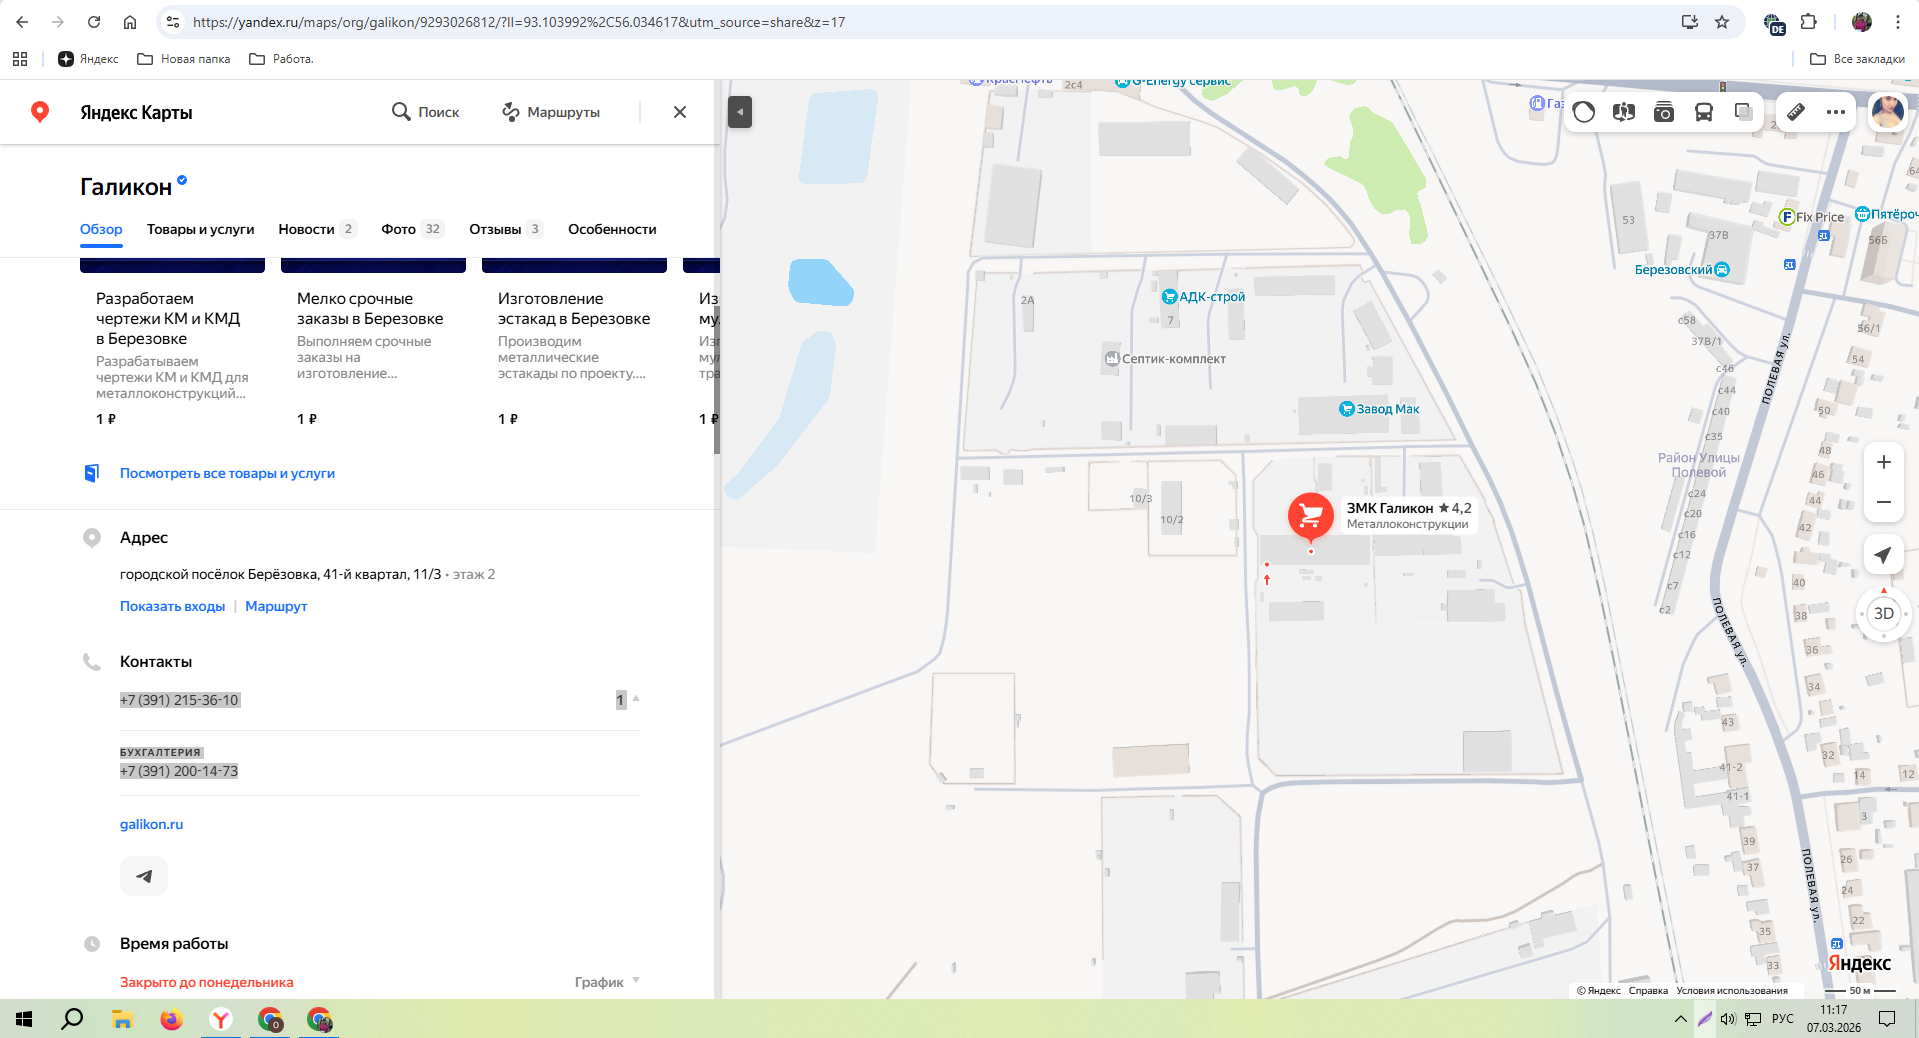Open street panoramas on the map

click(x=1624, y=112)
